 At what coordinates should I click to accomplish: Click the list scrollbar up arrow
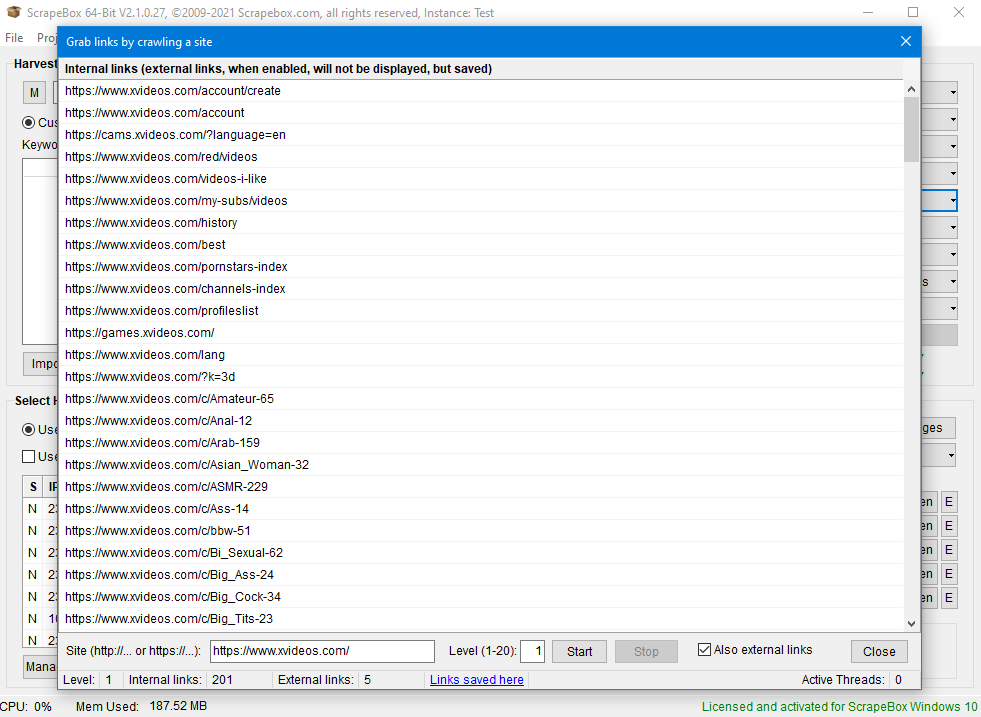[x=912, y=89]
